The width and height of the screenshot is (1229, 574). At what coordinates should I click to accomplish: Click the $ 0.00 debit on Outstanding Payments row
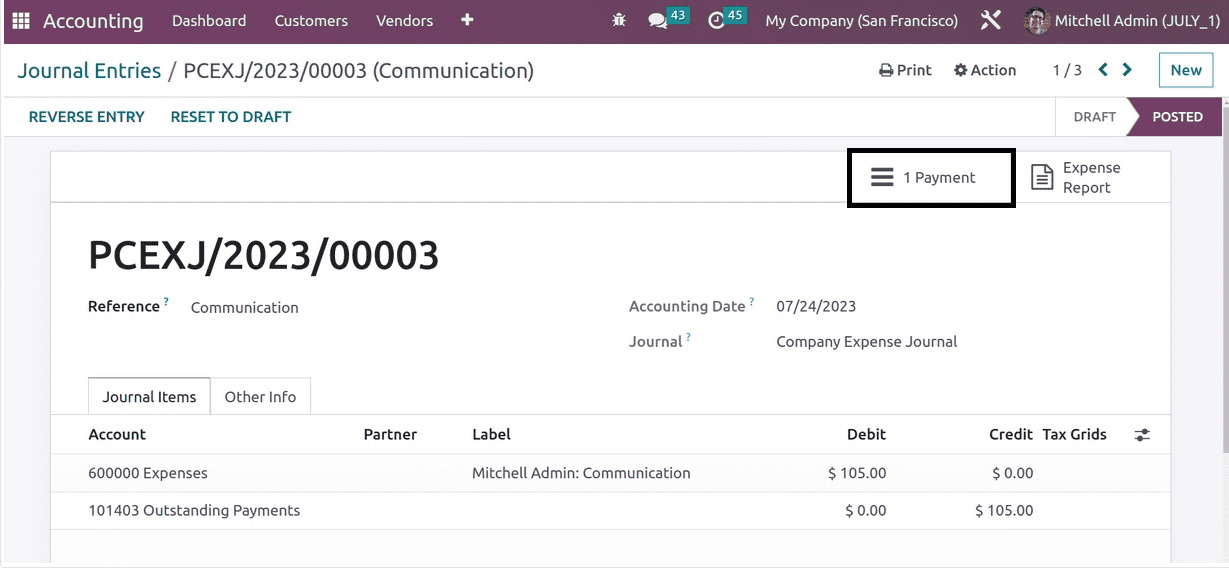pyautogui.click(x=866, y=511)
